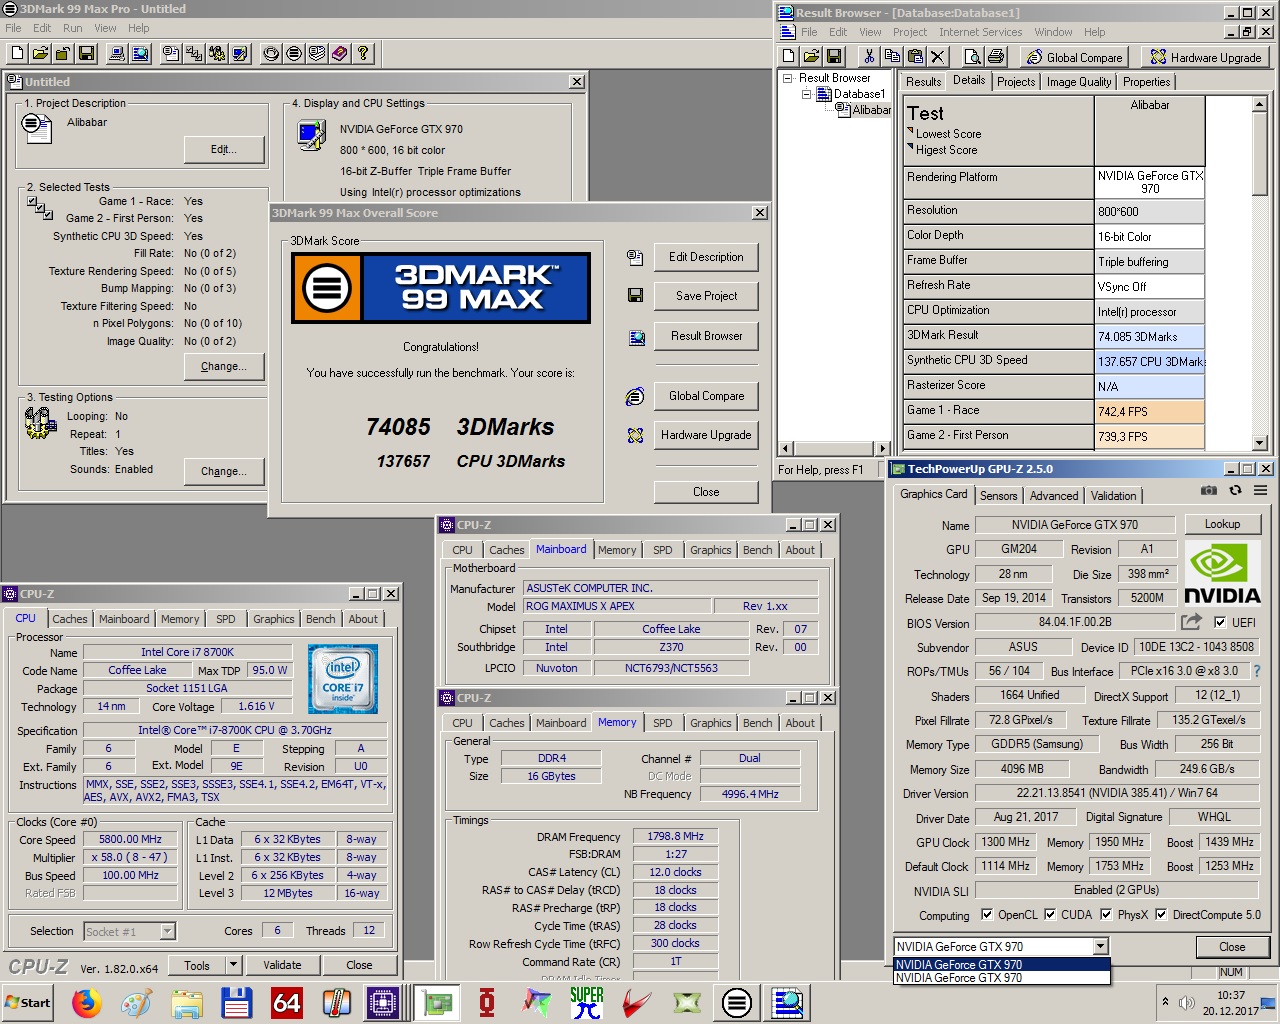Open Run menu in 3DMark 99 Max
The image size is (1280, 1024).
click(x=73, y=28)
